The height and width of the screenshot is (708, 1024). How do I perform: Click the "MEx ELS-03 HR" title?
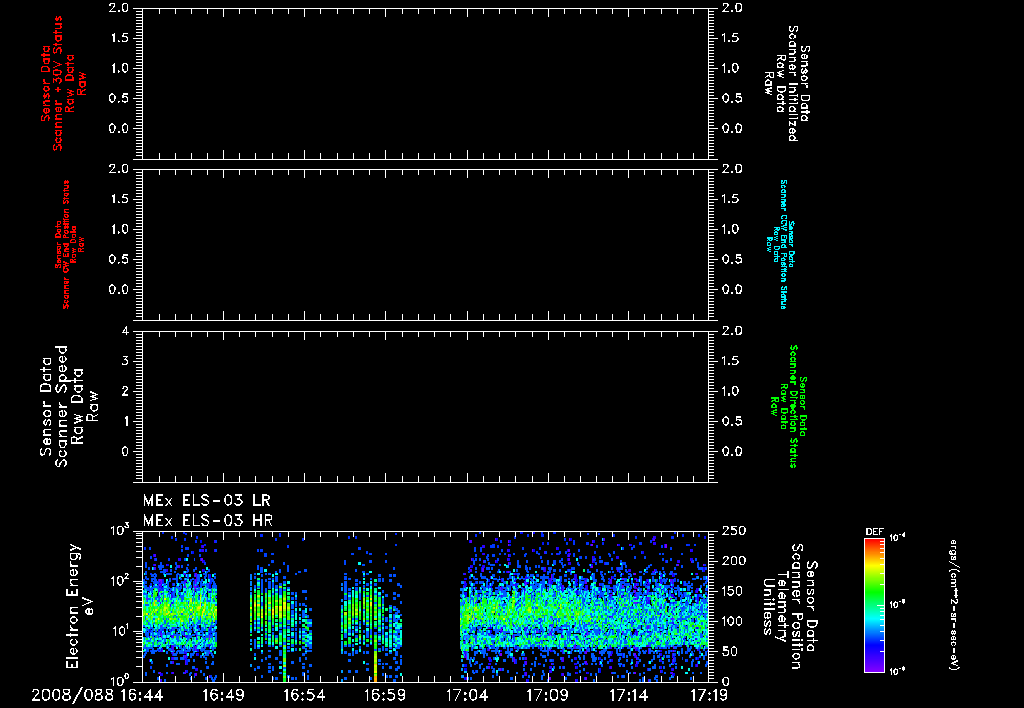(208, 521)
